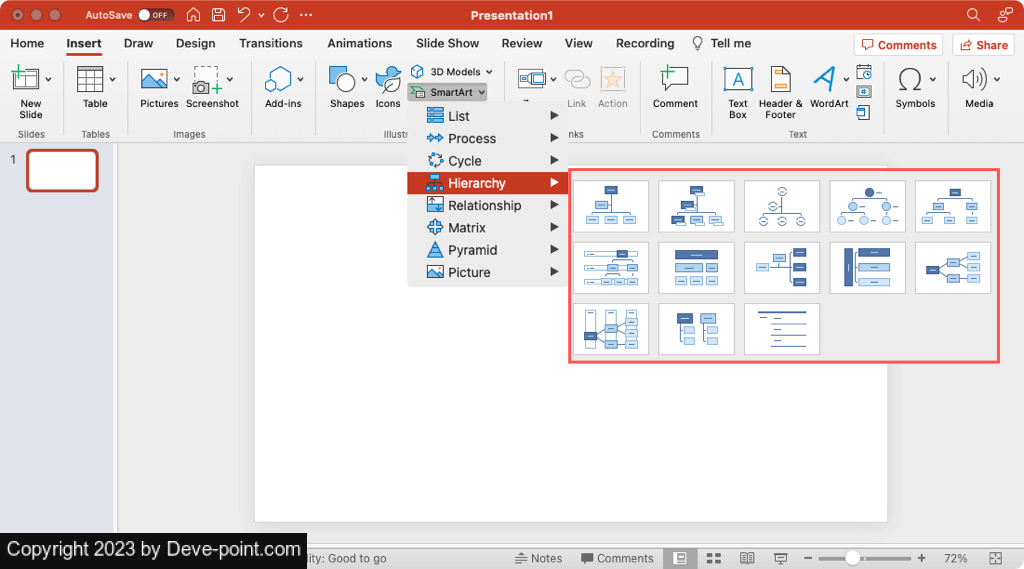Image resolution: width=1024 pixels, height=569 pixels.
Task: Toggle the AutoSave switch
Action: point(155,15)
